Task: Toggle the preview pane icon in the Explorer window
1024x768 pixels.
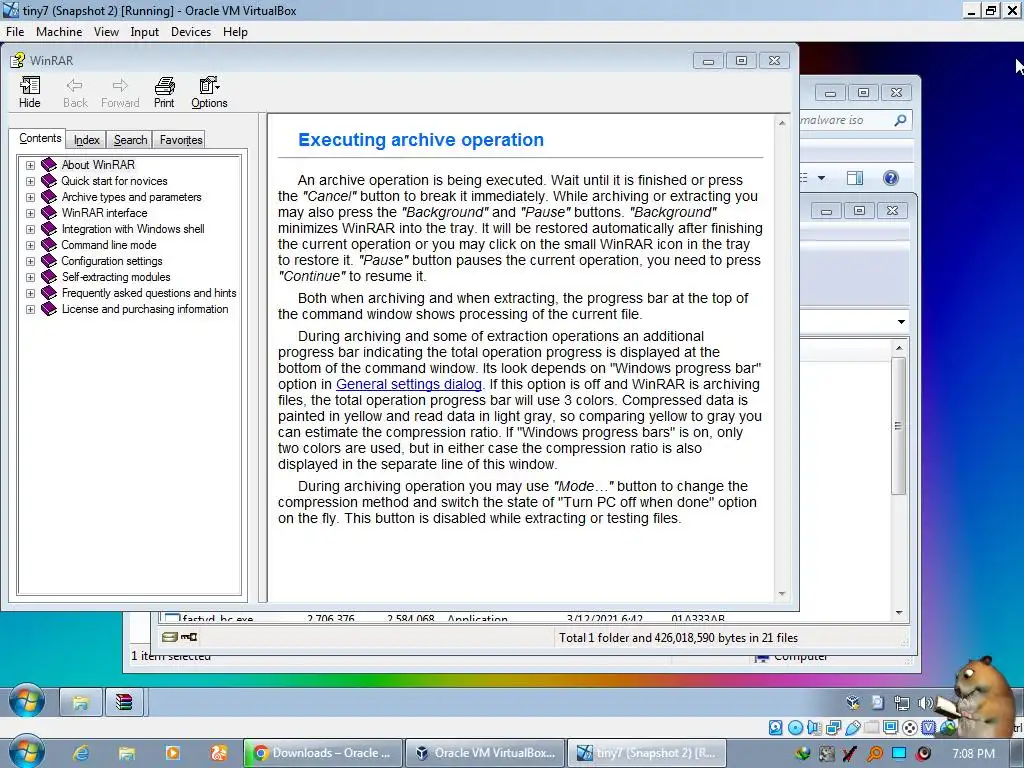Action: point(855,178)
